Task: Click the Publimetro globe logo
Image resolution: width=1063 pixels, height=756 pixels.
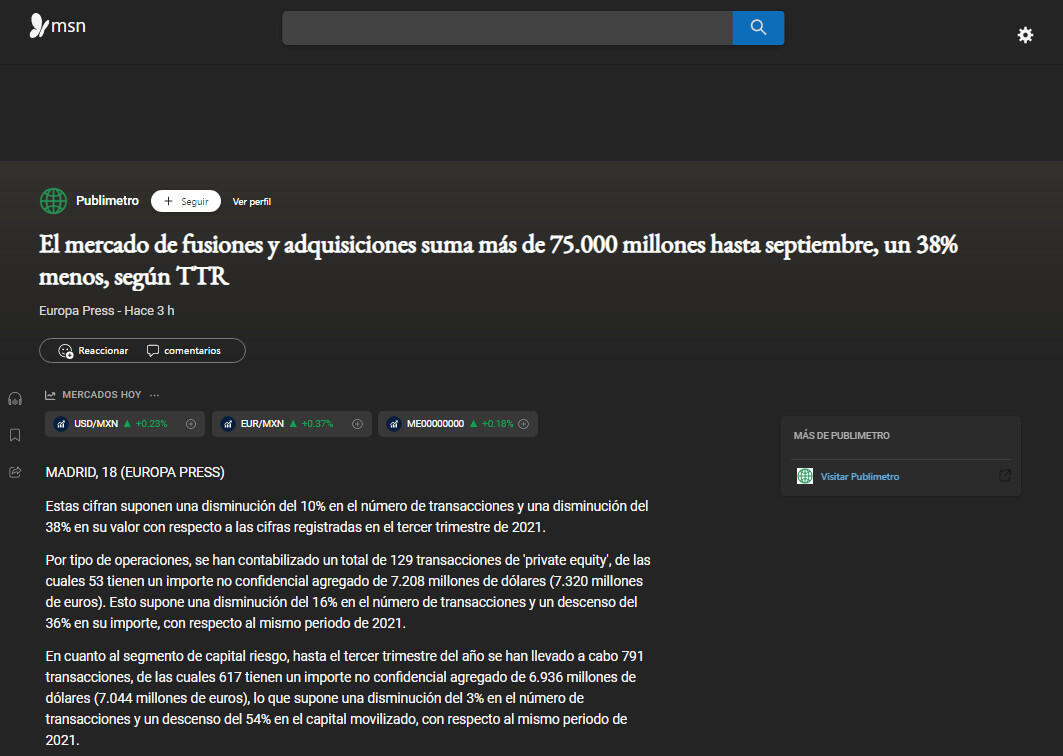Action: (x=53, y=201)
